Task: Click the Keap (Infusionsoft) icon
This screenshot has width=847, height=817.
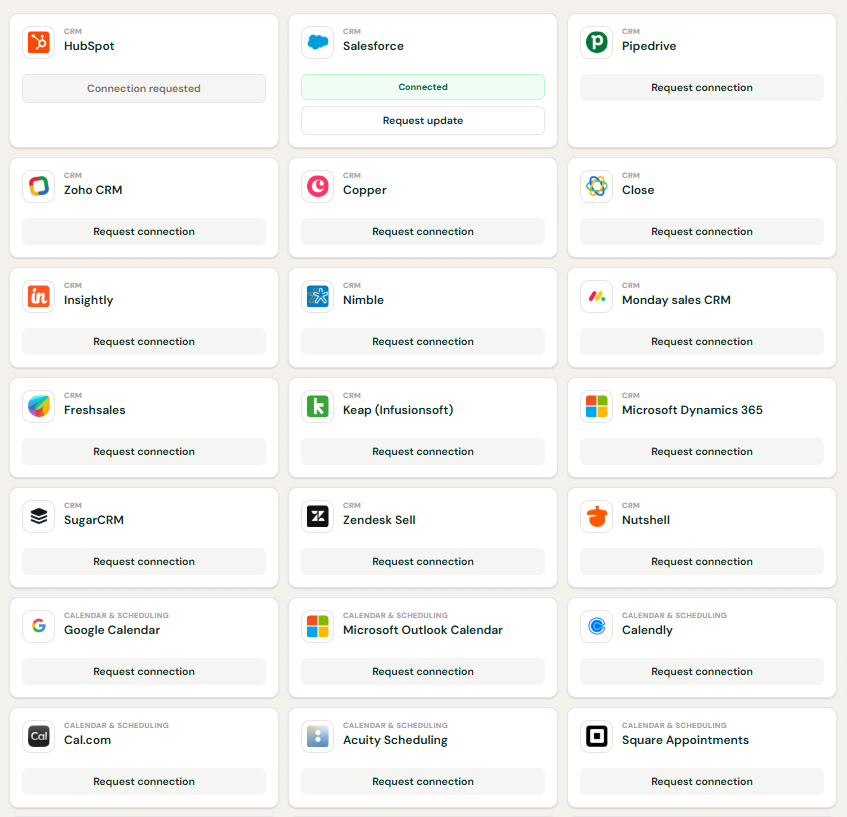Action: (318, 406)
